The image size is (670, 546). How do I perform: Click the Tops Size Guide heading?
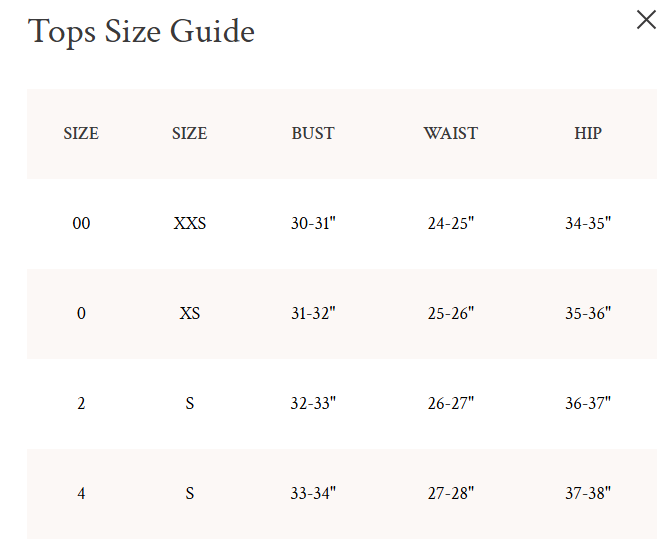[x=141, y=31]
